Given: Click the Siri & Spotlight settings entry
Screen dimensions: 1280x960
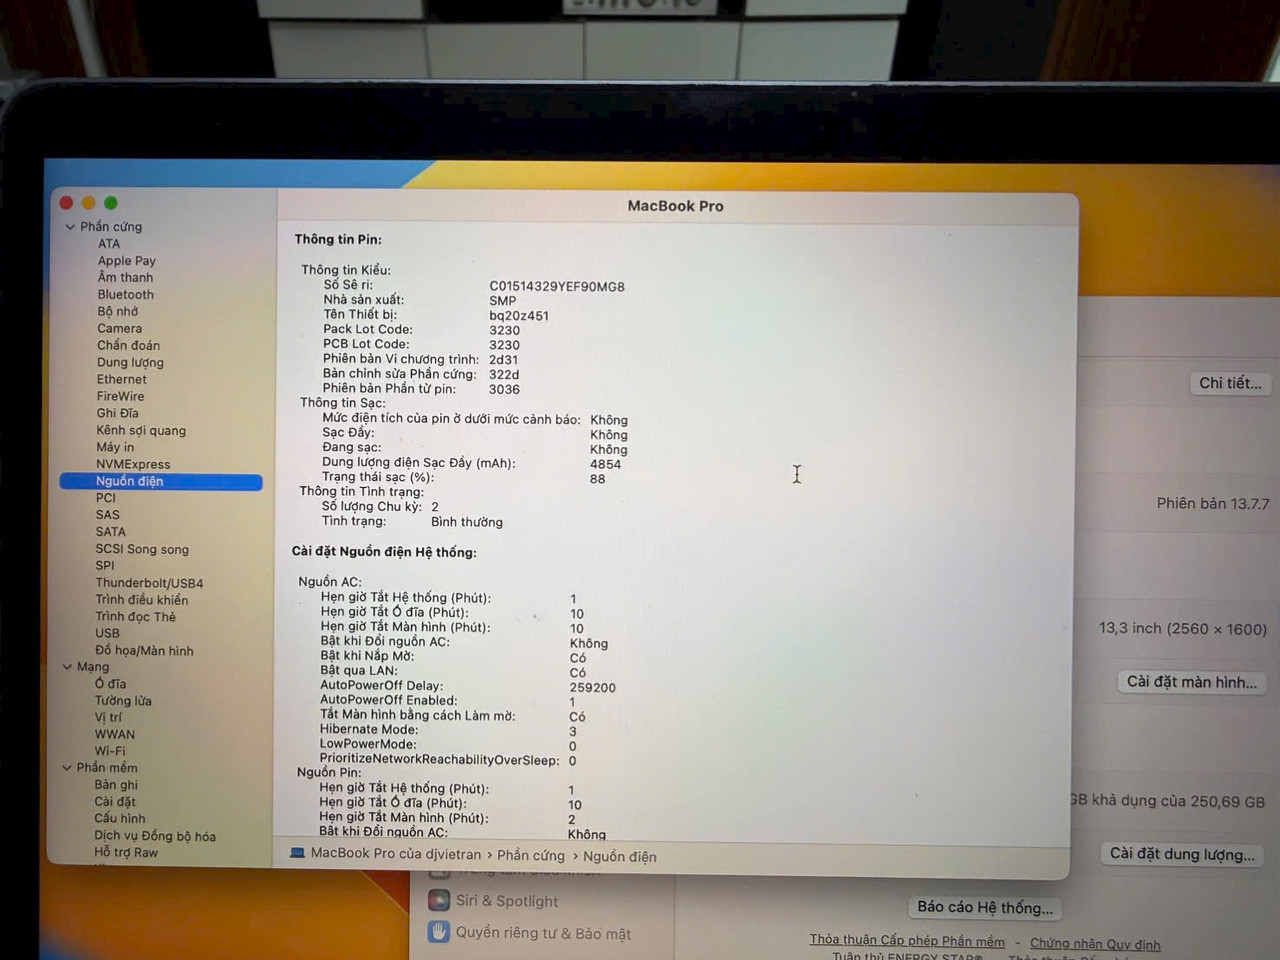Looking at the screenshot, I should 507,901.
